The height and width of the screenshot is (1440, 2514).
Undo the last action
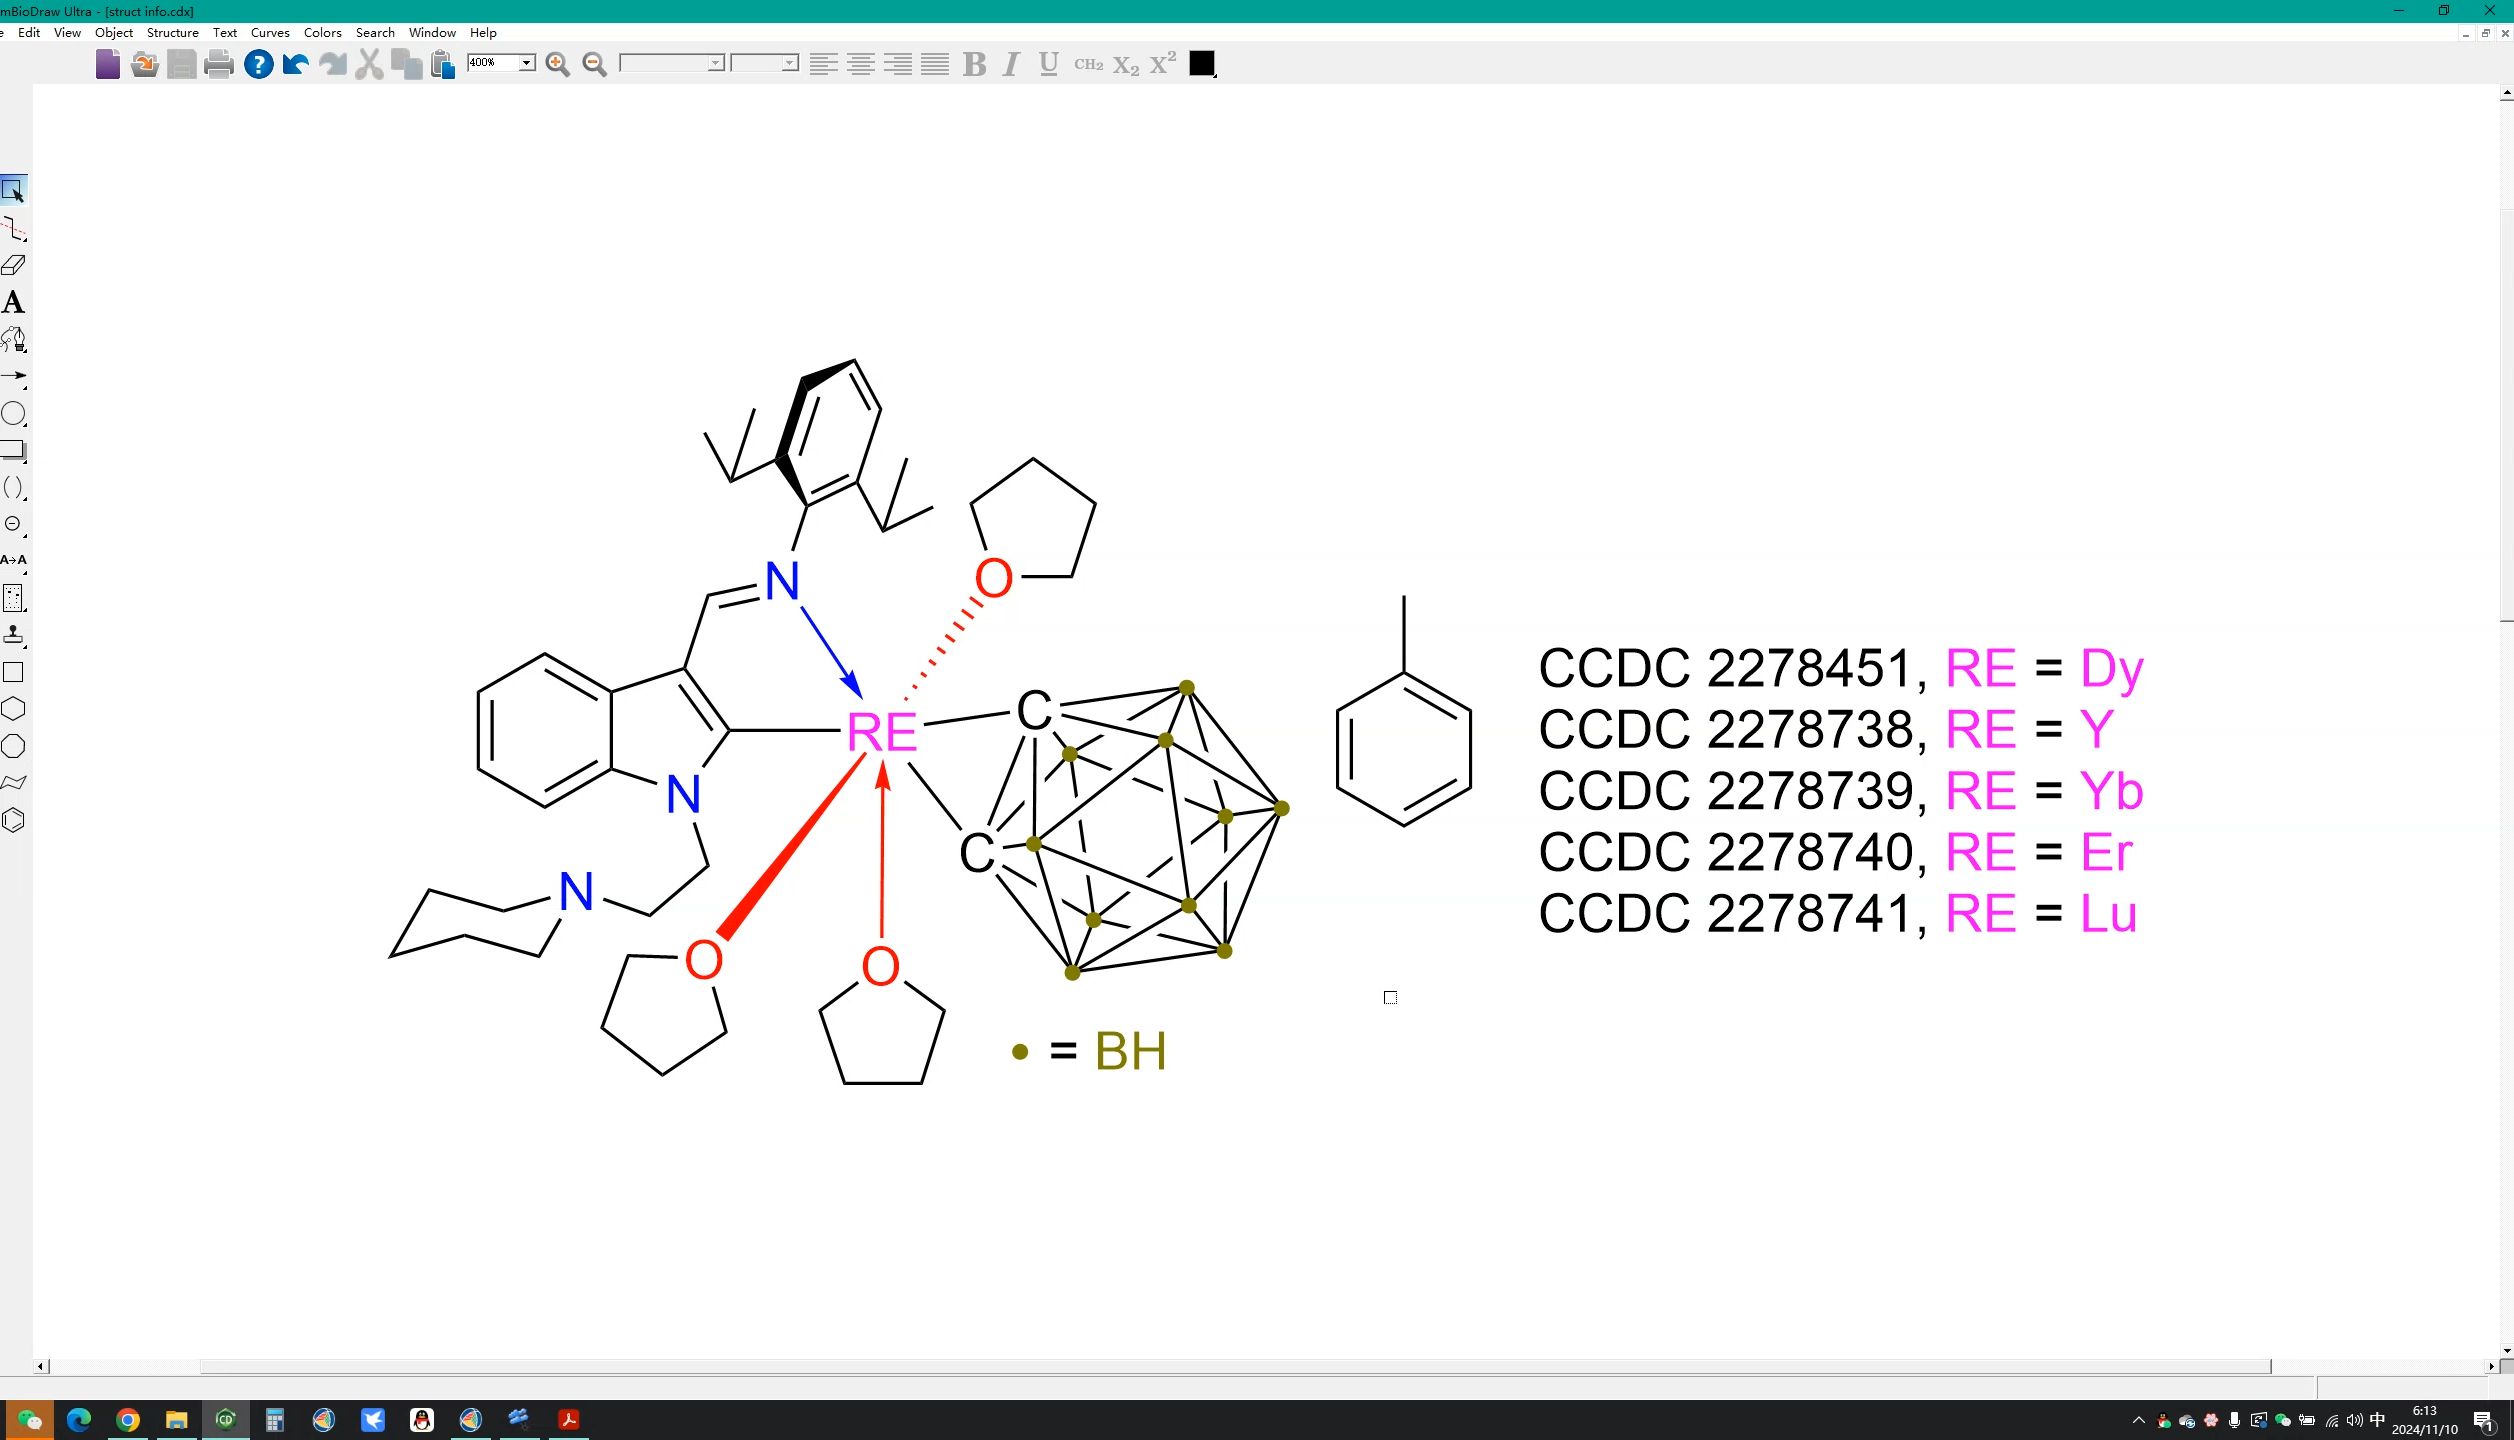pos(295,64)
